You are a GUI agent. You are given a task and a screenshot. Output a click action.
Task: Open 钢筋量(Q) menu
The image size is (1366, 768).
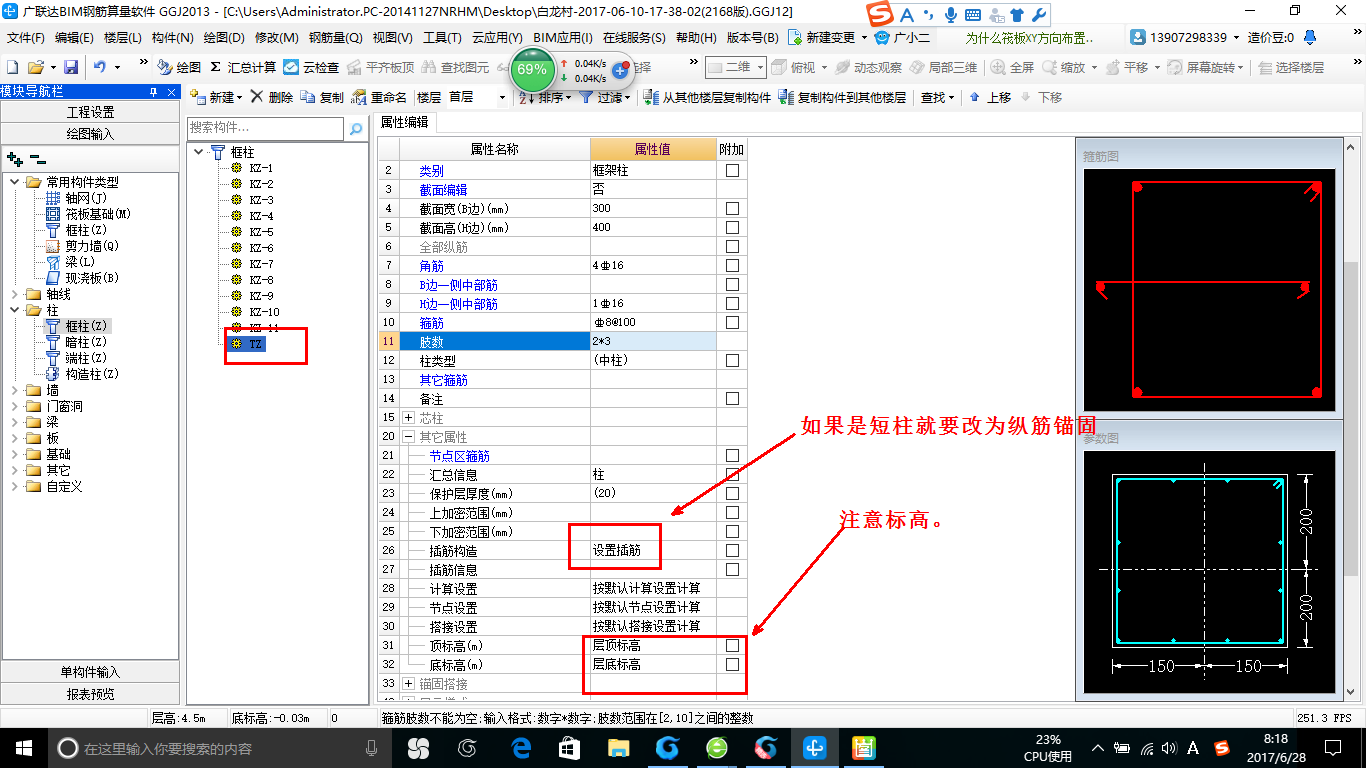pyautogui.click(x=335, y=38)
